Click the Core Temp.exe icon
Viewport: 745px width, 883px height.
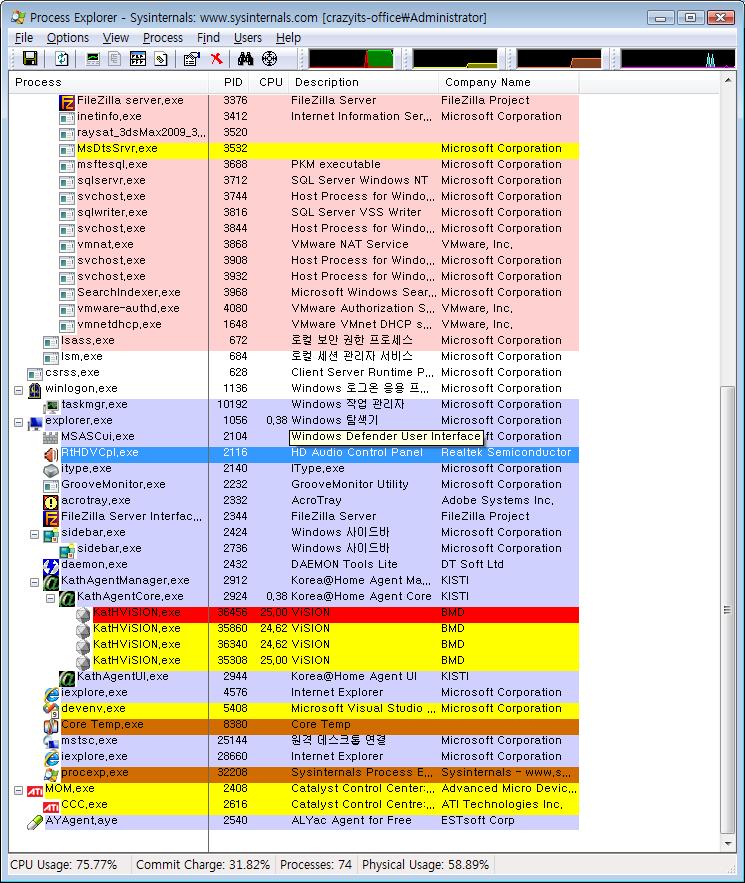51,726
